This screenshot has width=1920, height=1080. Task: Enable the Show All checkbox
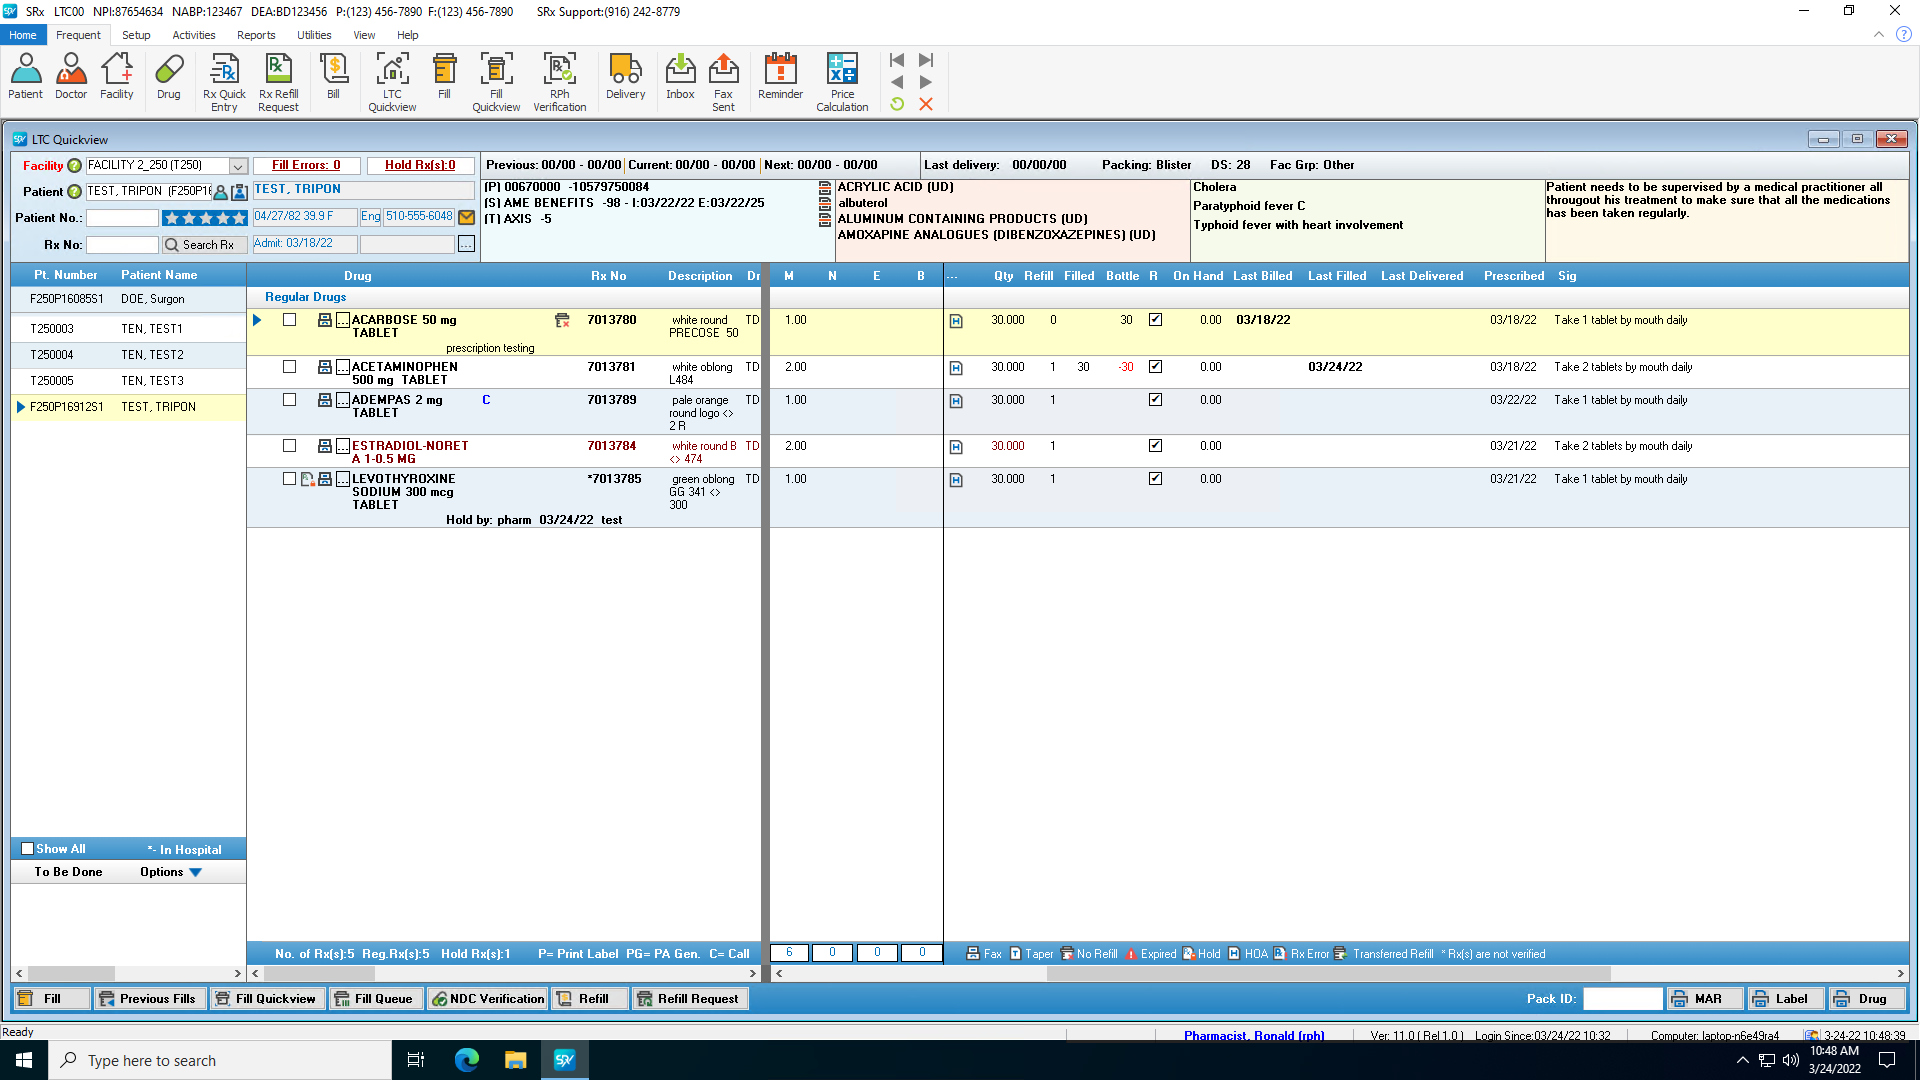click(x=28, y=849)
